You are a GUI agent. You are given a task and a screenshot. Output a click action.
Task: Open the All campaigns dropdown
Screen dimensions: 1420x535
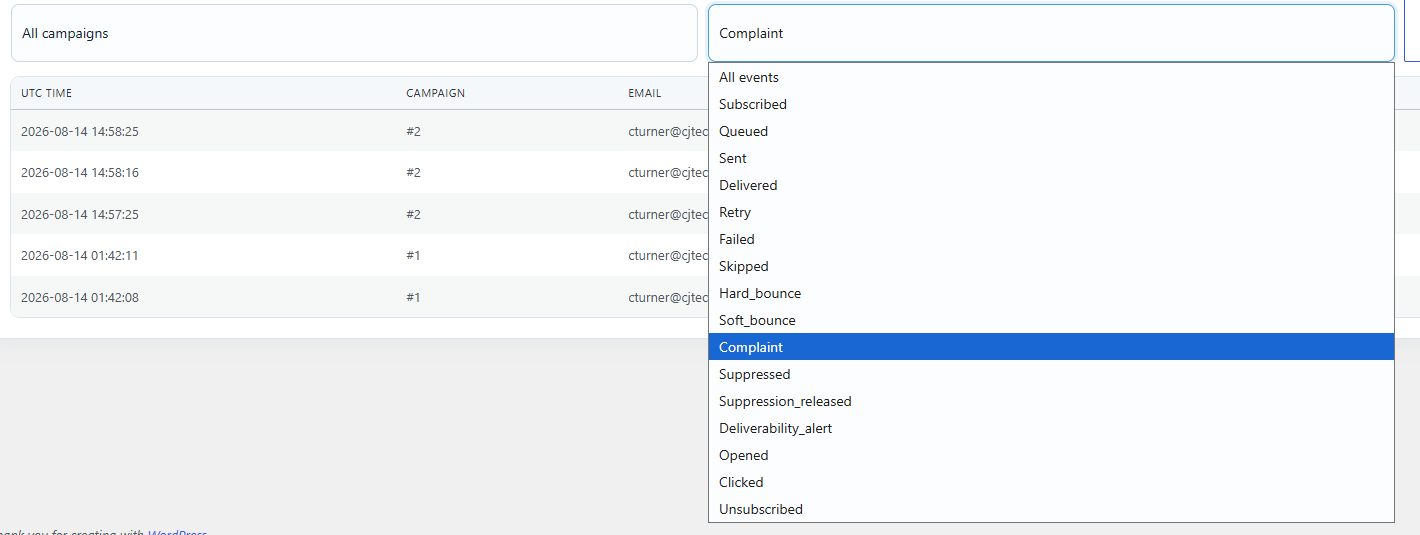tap(354, 33)
